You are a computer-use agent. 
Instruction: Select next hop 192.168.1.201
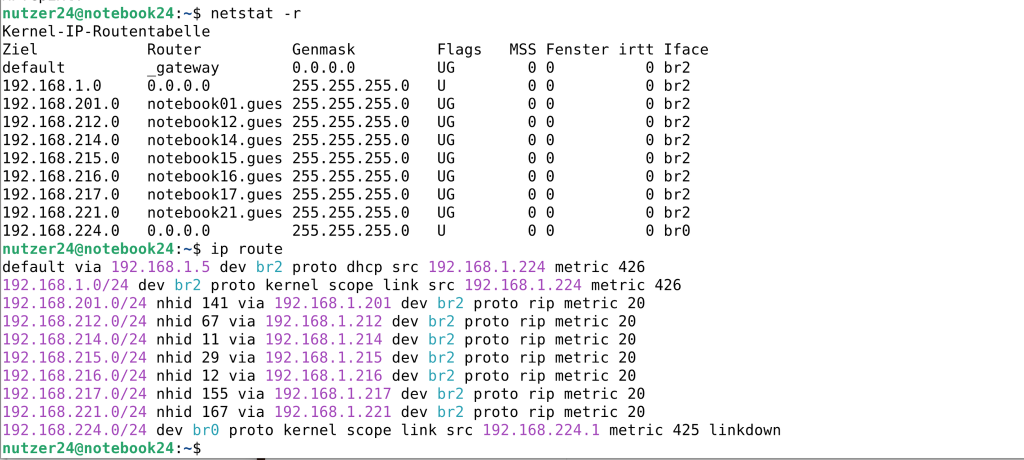[x=333, y=303]
